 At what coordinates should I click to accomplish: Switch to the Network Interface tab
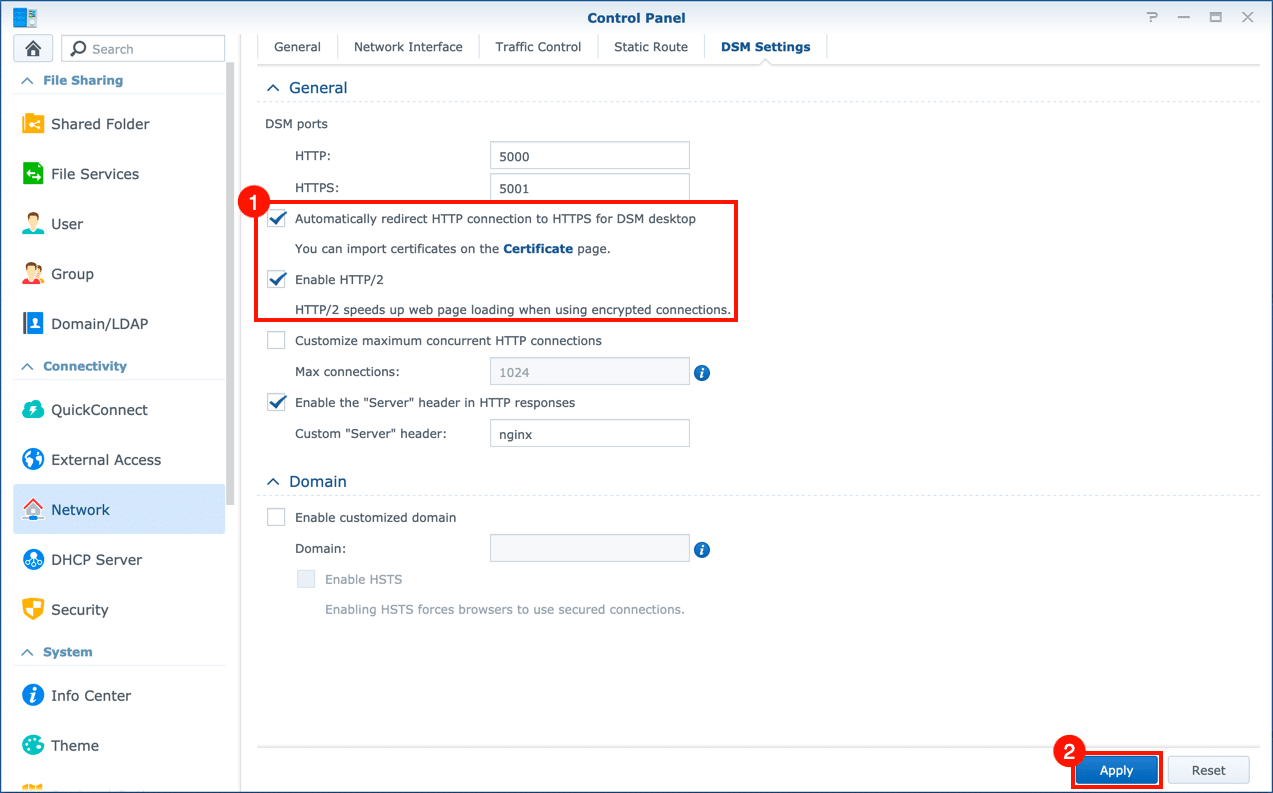point(408,47)
